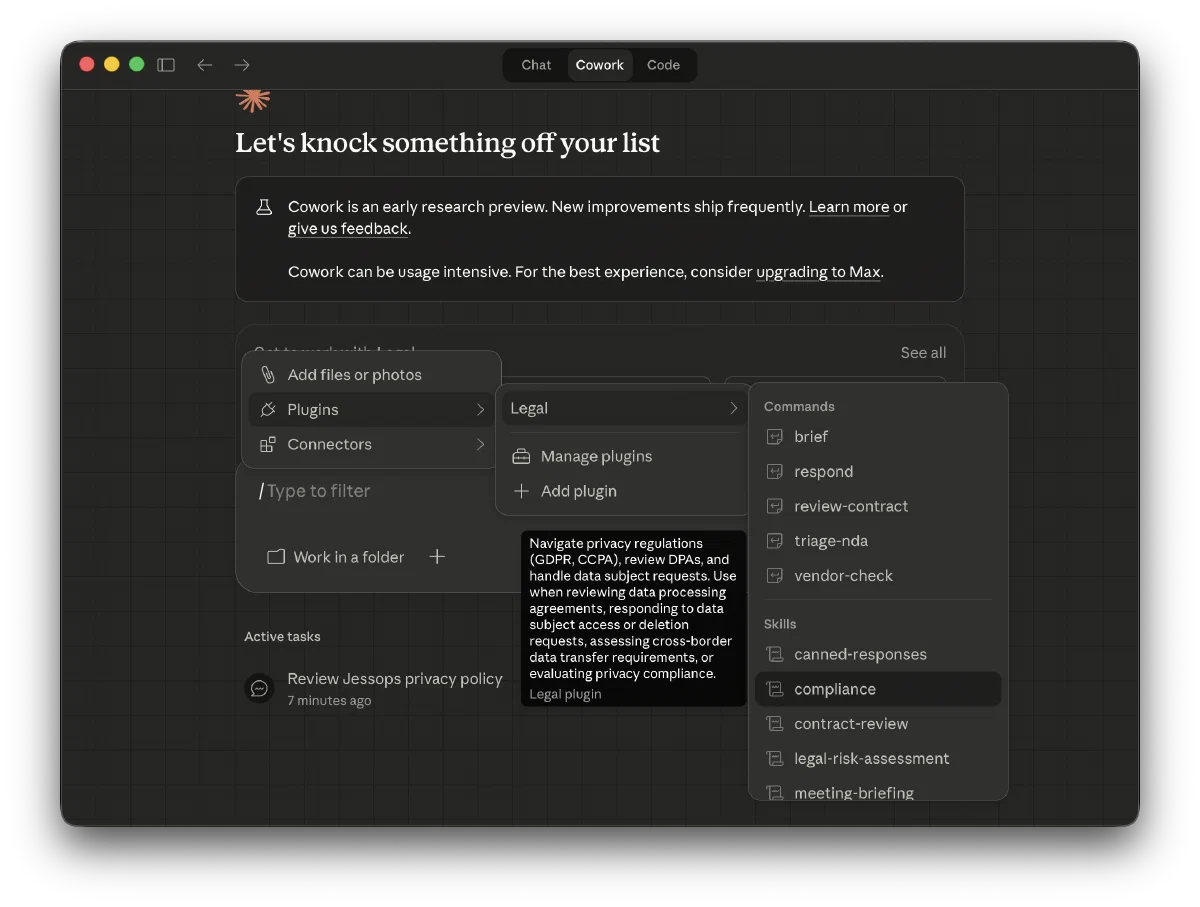Select the triage-nda command
Image resolution: width=1200 pixels, height=907 pixels.
830,541
